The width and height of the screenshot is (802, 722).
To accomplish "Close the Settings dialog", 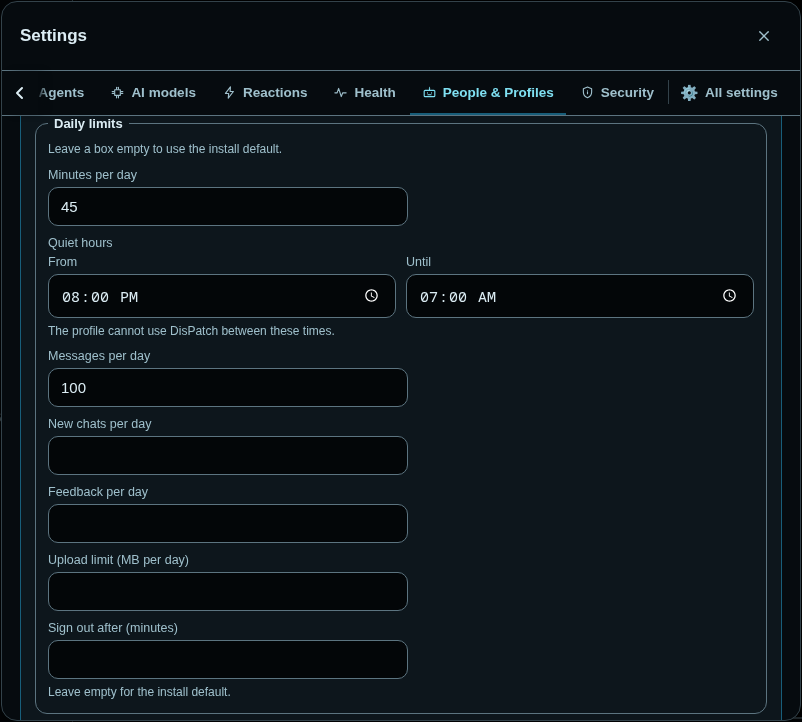I will point(764,36).
